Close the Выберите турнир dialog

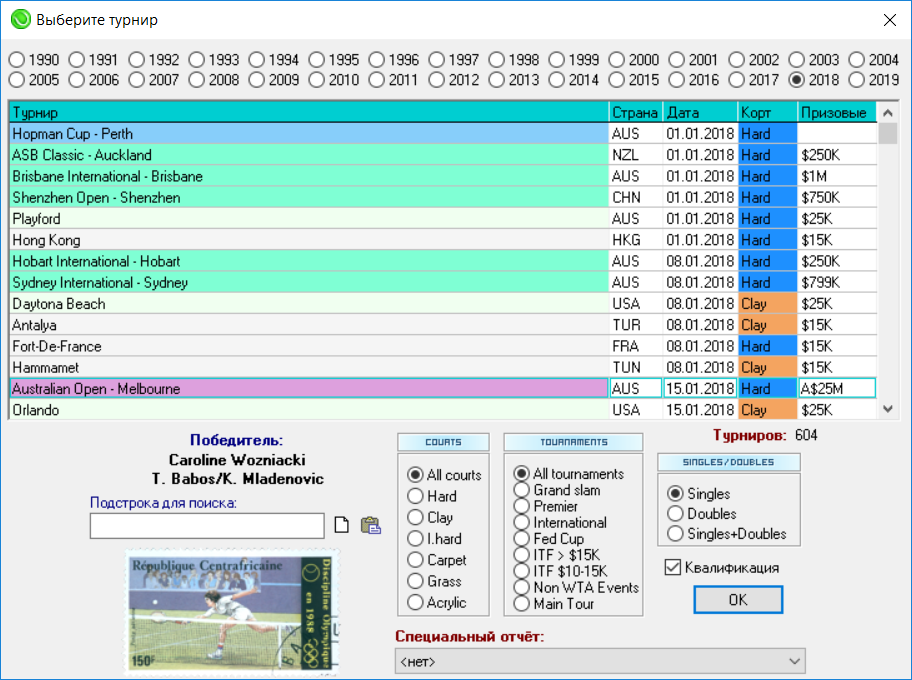click(x=889, y=20)
